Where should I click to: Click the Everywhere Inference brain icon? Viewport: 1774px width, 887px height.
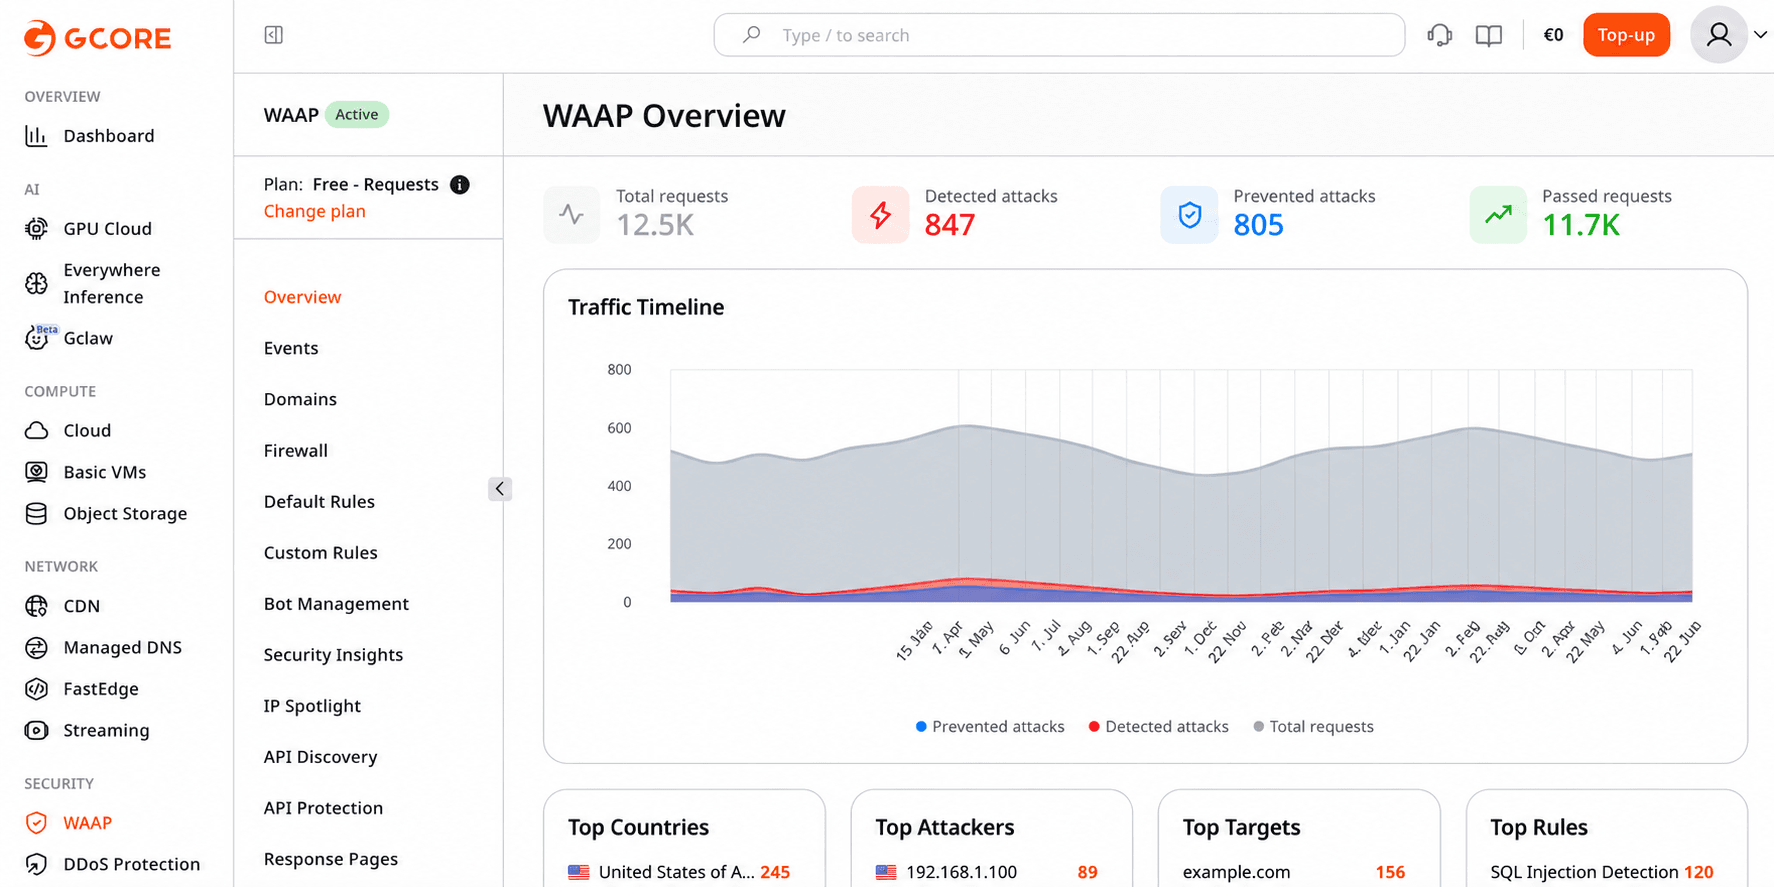tap(36, 284)
